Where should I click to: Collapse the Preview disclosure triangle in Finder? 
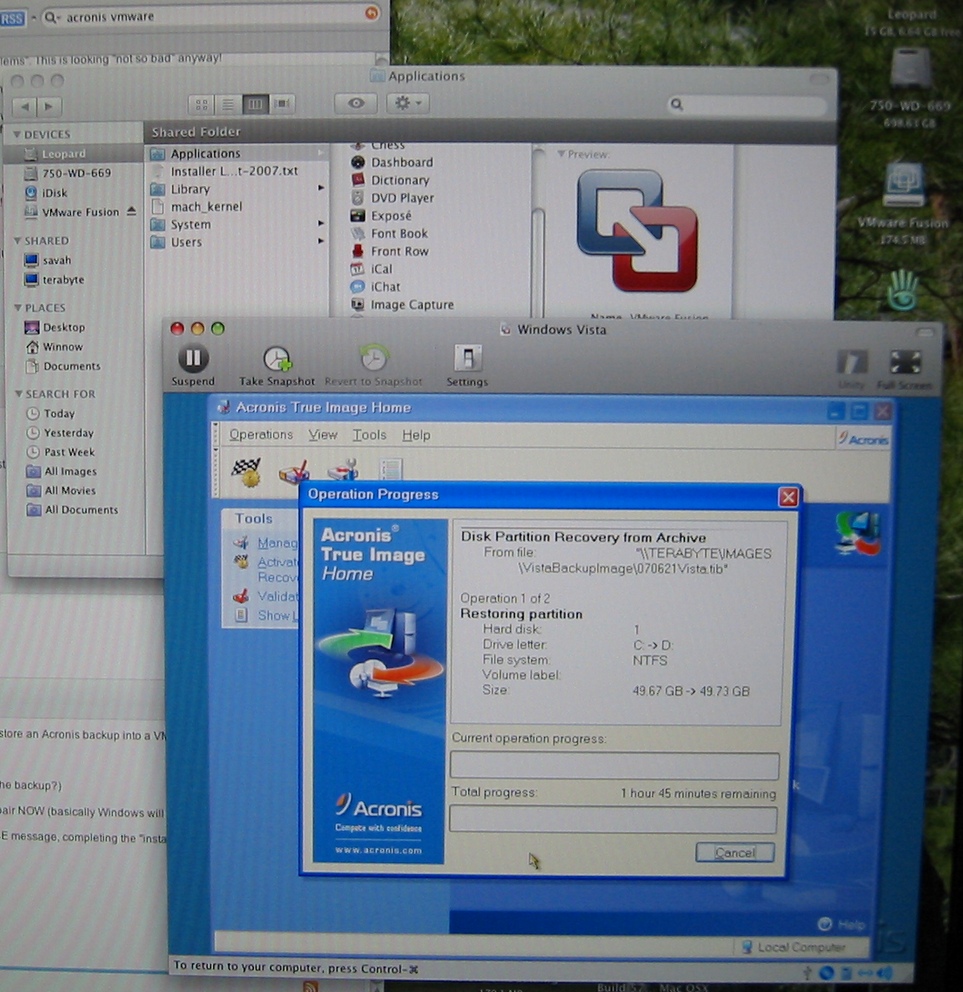click(561, 154)
